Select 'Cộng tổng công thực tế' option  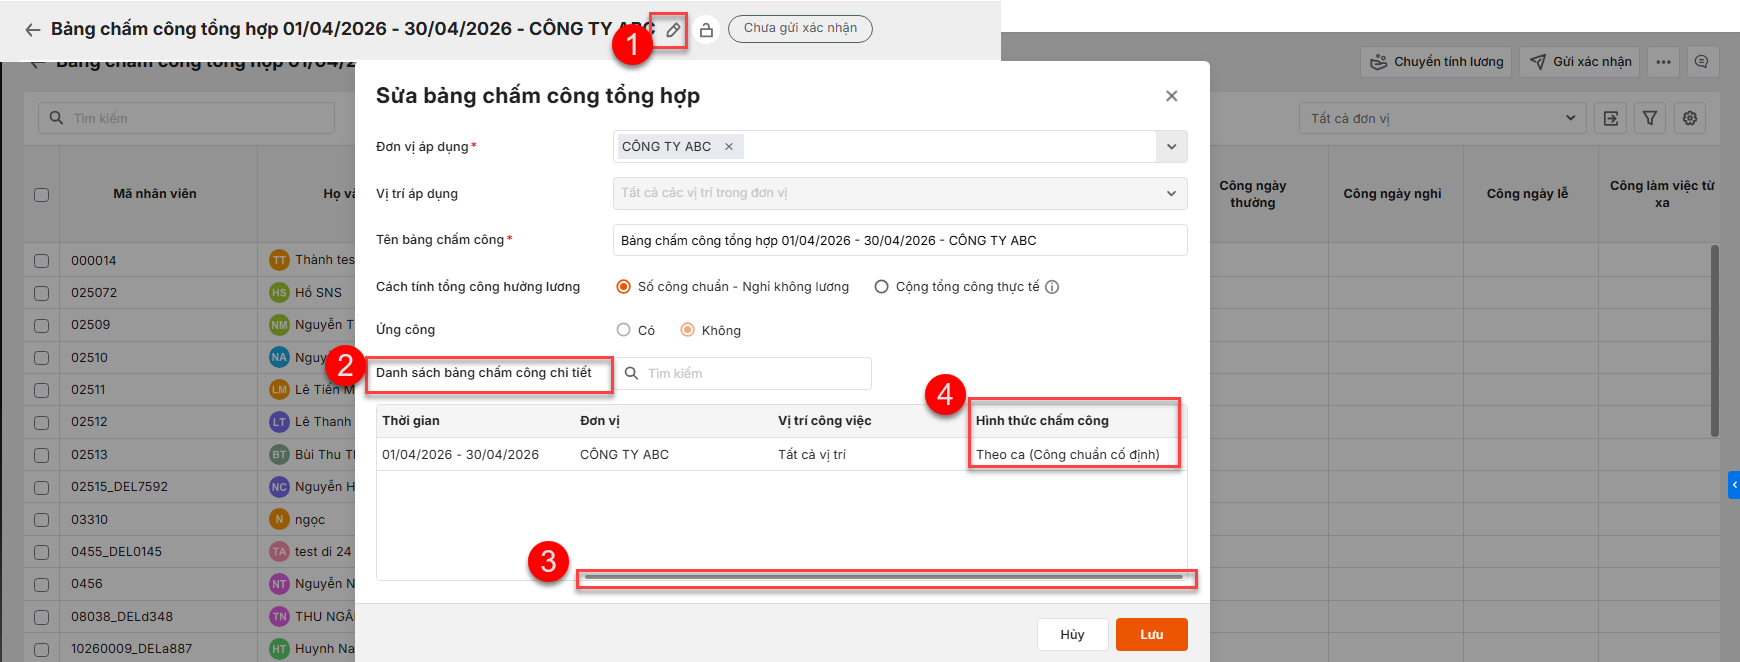click(881, 287)
